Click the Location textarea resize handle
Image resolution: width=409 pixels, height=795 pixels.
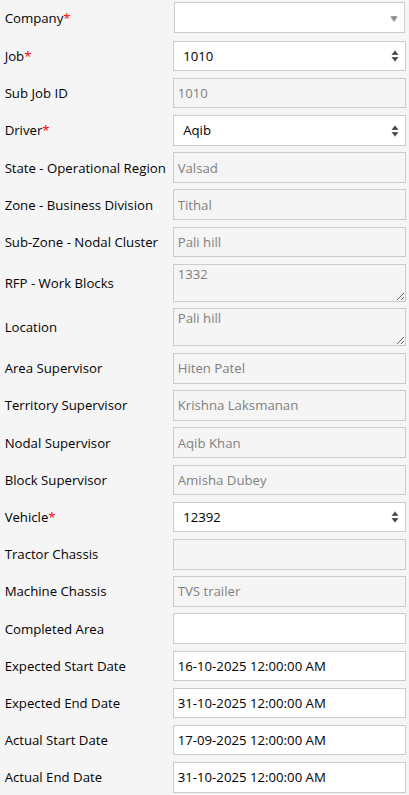tap(401, 341)
